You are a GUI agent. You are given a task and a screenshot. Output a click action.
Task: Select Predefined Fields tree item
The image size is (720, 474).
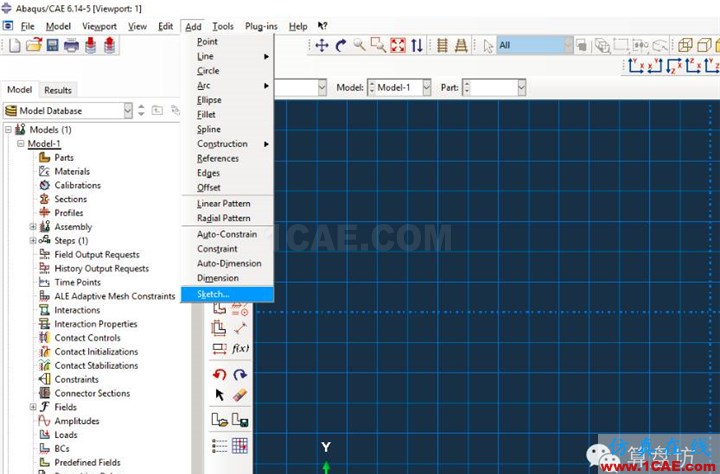tap(87, 462)
